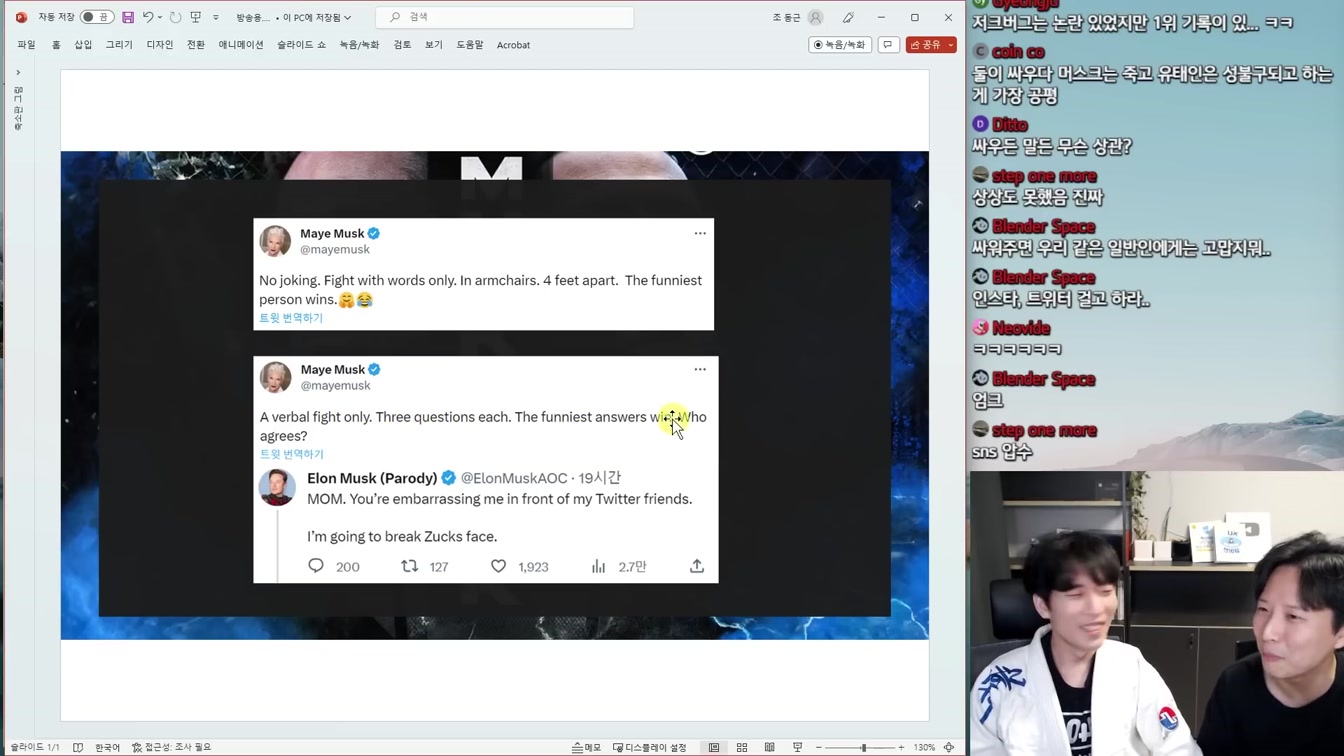This screenshot has height=756, width=1344.
Task: Adjust the zoom slider in status bar
Action: pyautogui.click(x=860, y=747)
